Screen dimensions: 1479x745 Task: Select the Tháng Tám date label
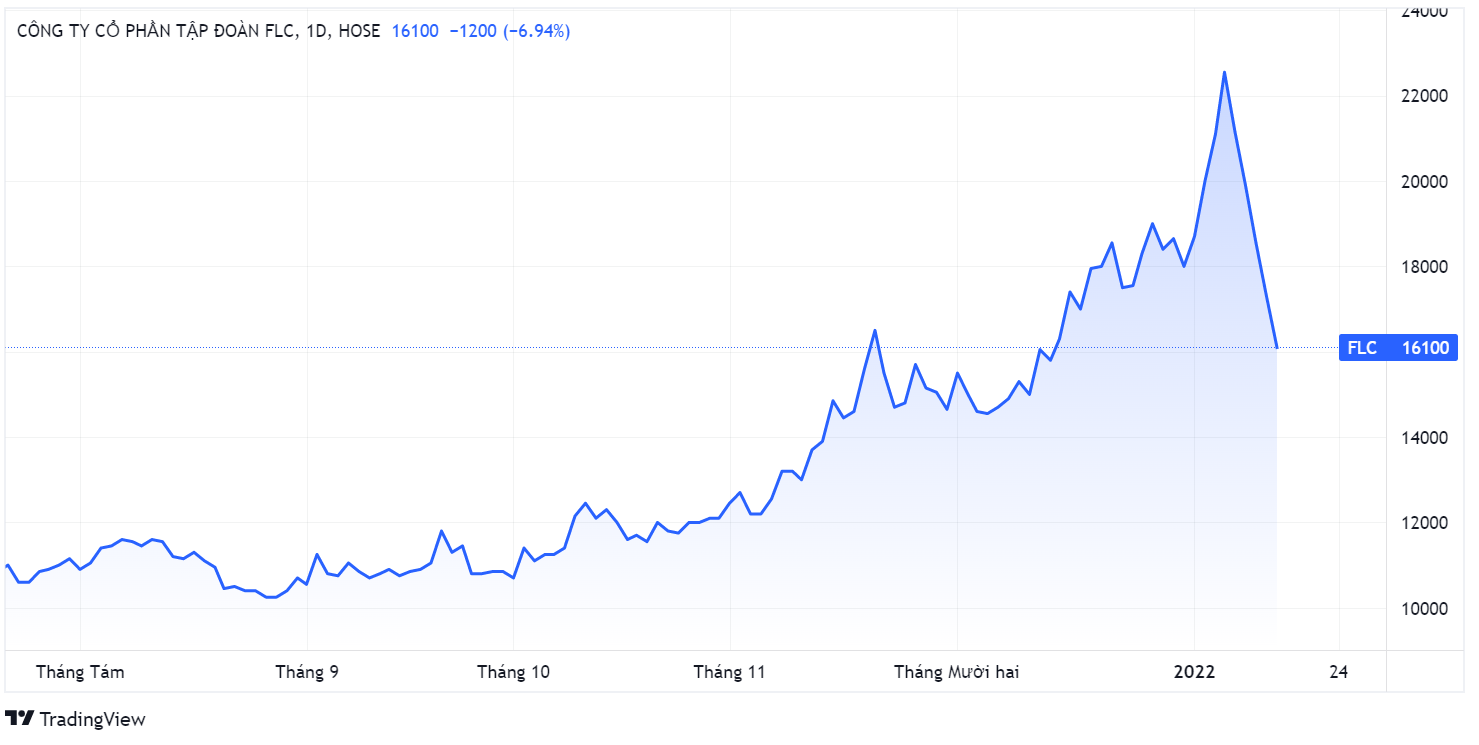[80, 672]
